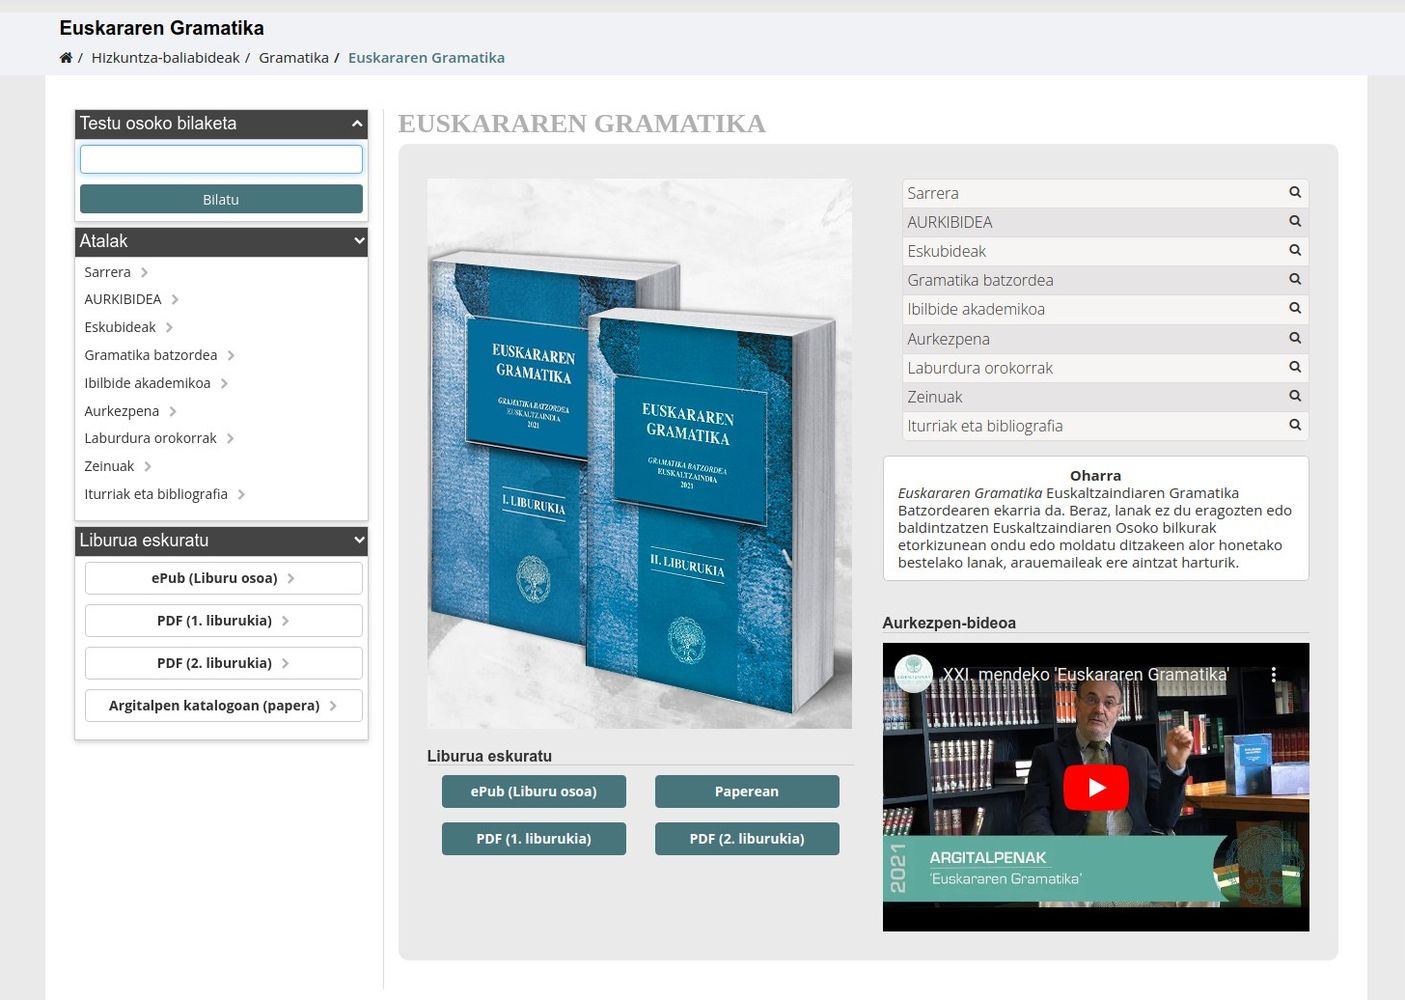Open the Sarrera row in the section table
The width and height of the screenshot is (1405, 1000).
[x=1105, y=193]
